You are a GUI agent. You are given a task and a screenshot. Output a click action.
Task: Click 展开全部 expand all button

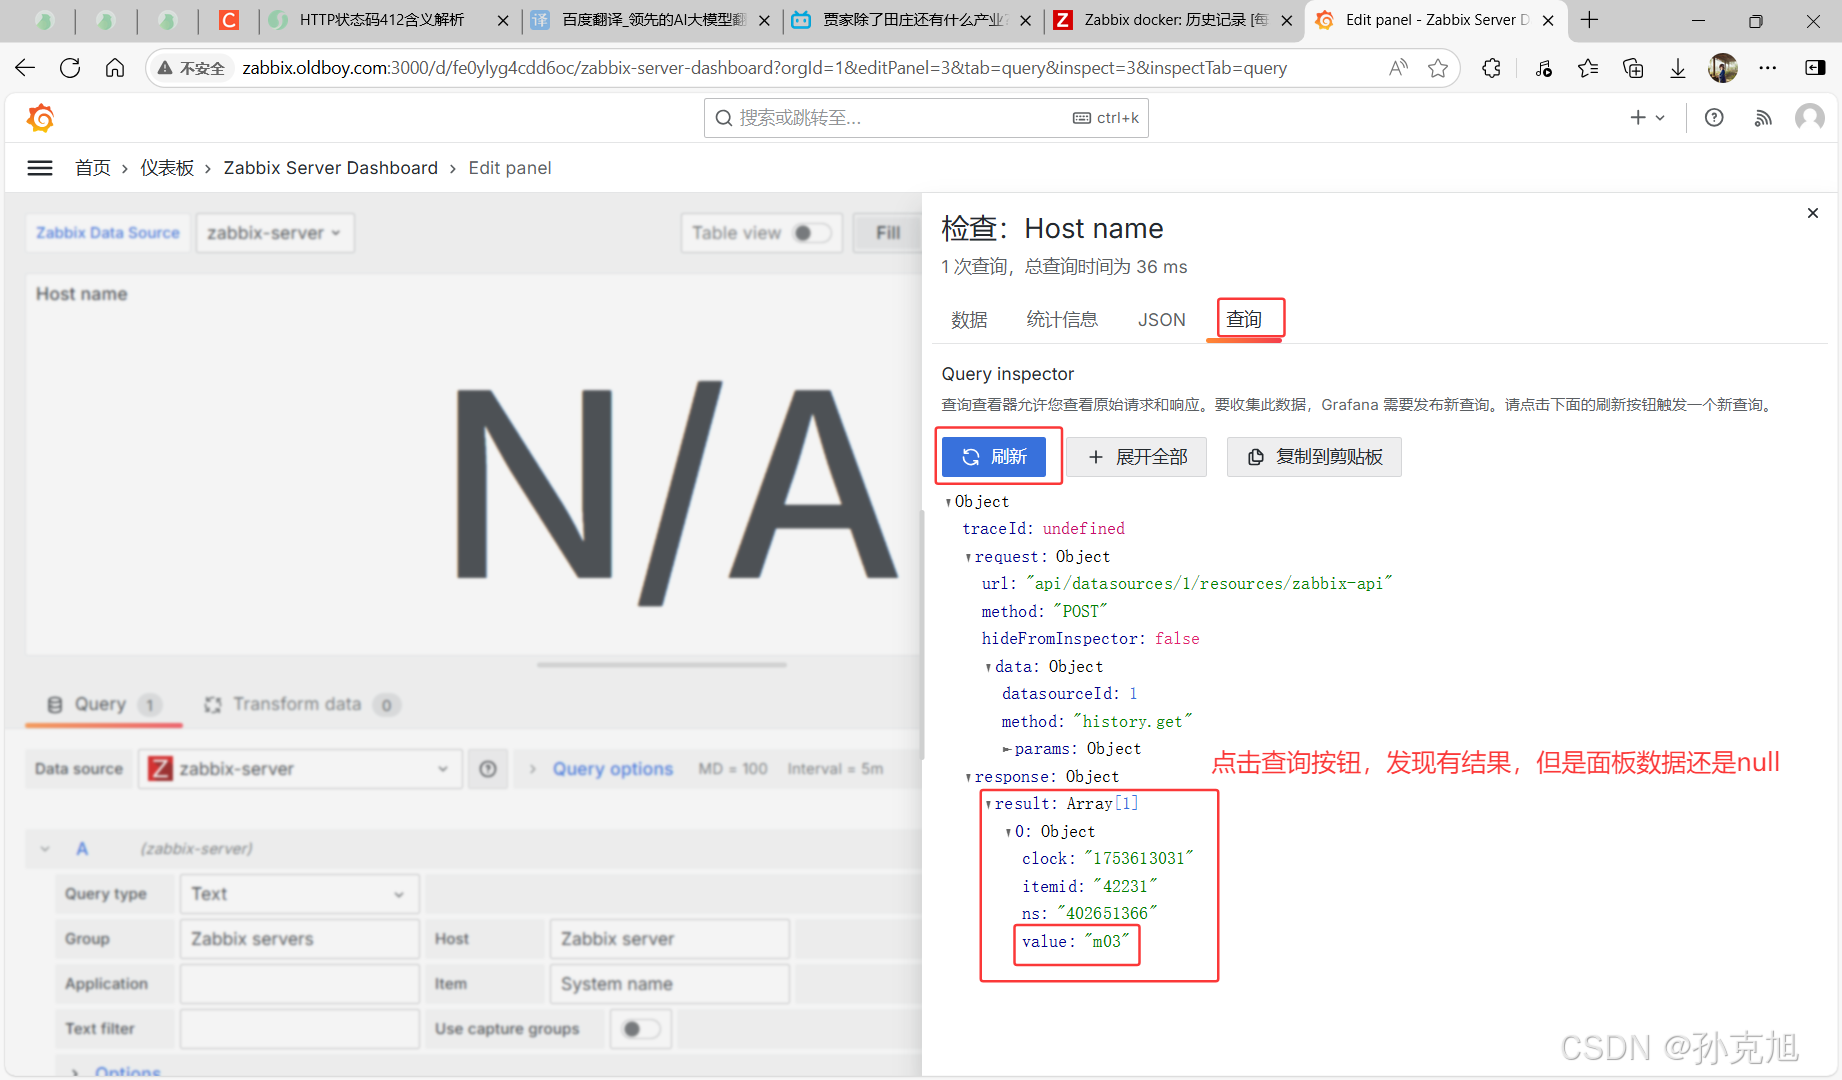(x=1136, y=457)
